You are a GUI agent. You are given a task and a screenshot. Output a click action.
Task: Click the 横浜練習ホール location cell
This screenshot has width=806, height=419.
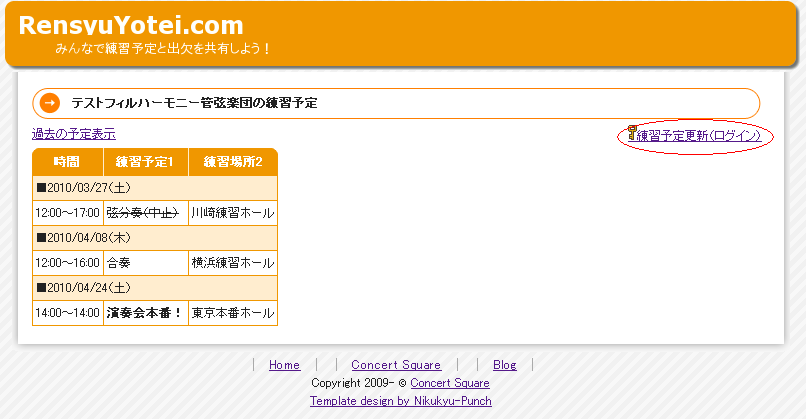[x=231, y=263]
